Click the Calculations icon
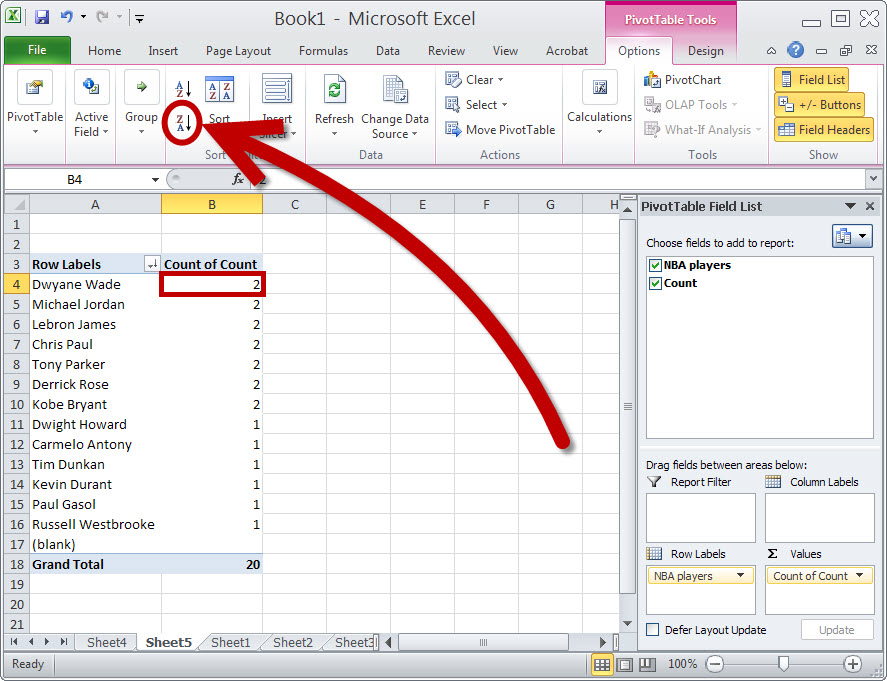This screenshot has height=681, width=887. tap(600, 87)
